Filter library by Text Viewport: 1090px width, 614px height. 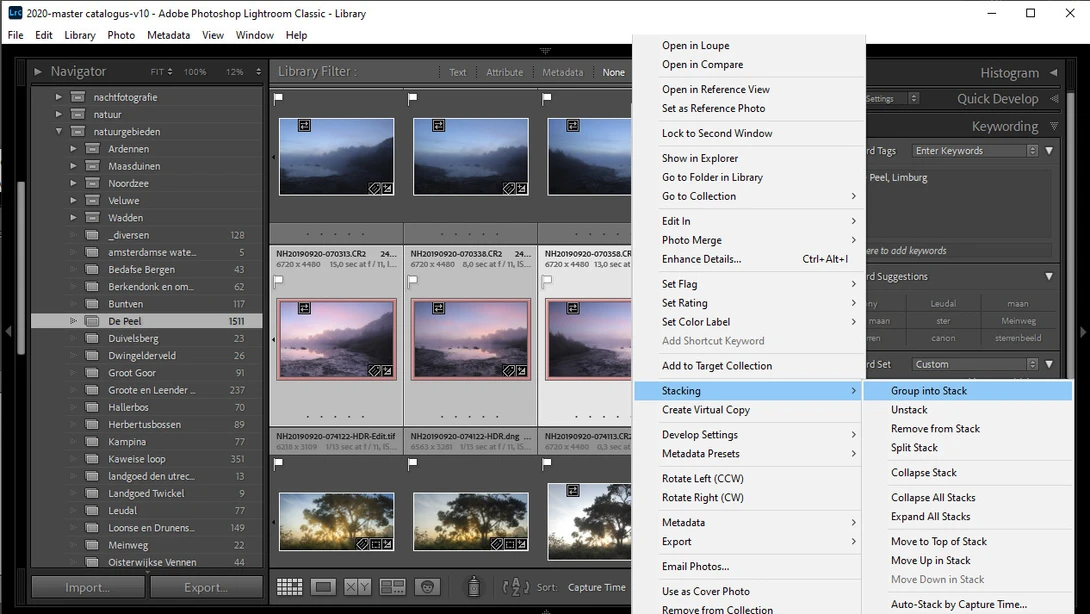click(x=457, y=72)
